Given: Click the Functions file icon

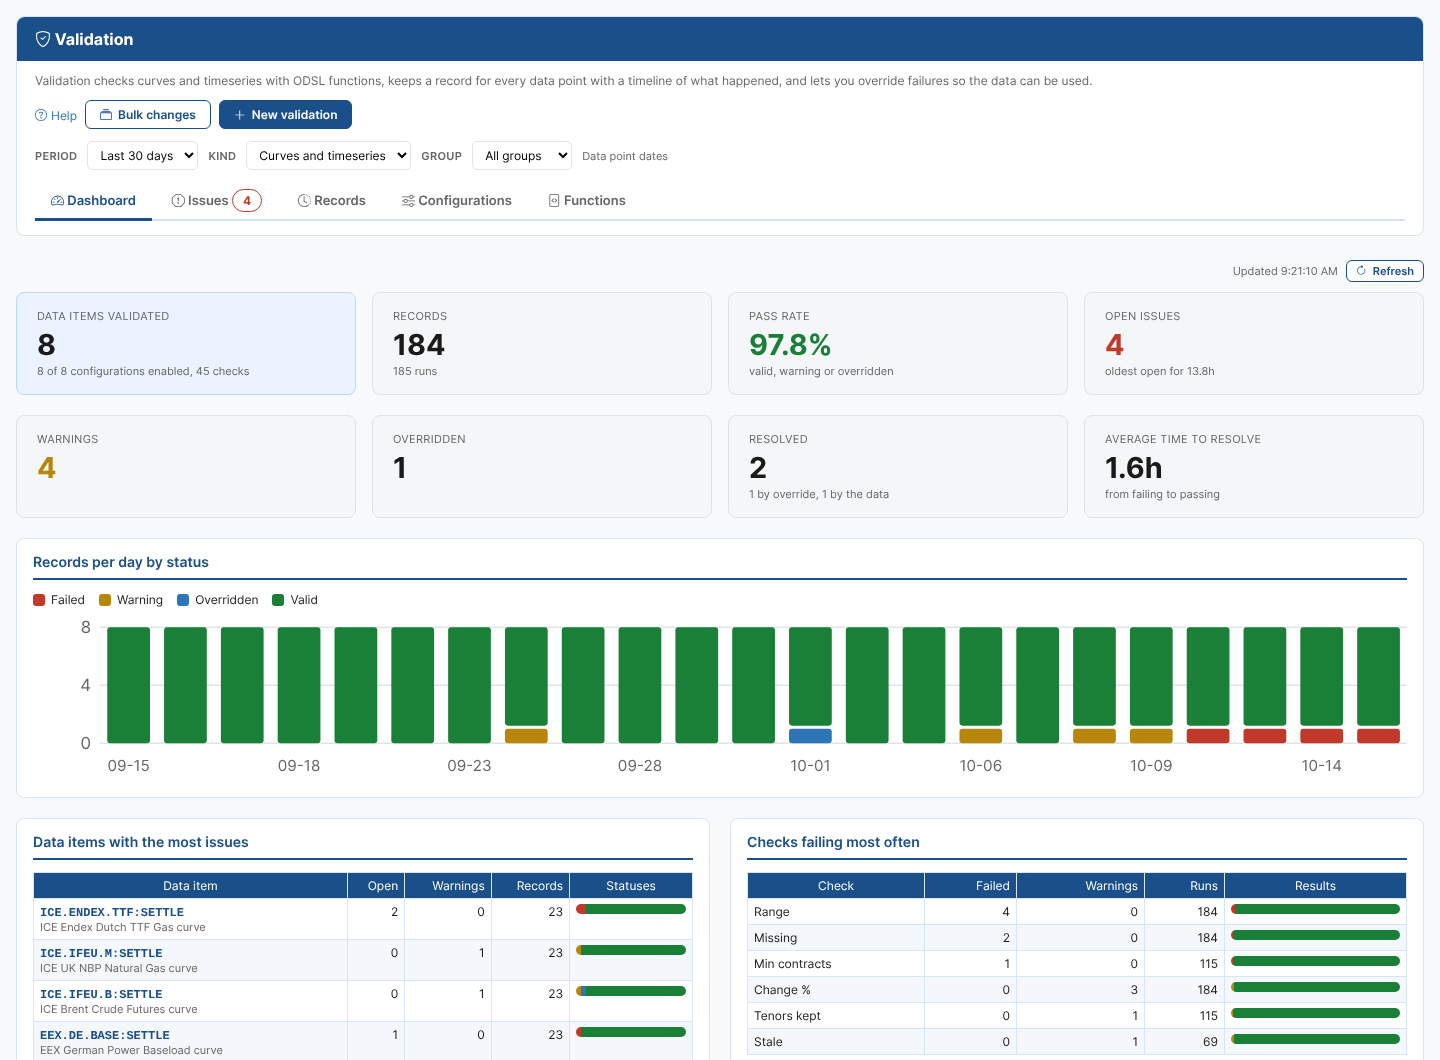Looking at the screenshot, I should point(554,201).
